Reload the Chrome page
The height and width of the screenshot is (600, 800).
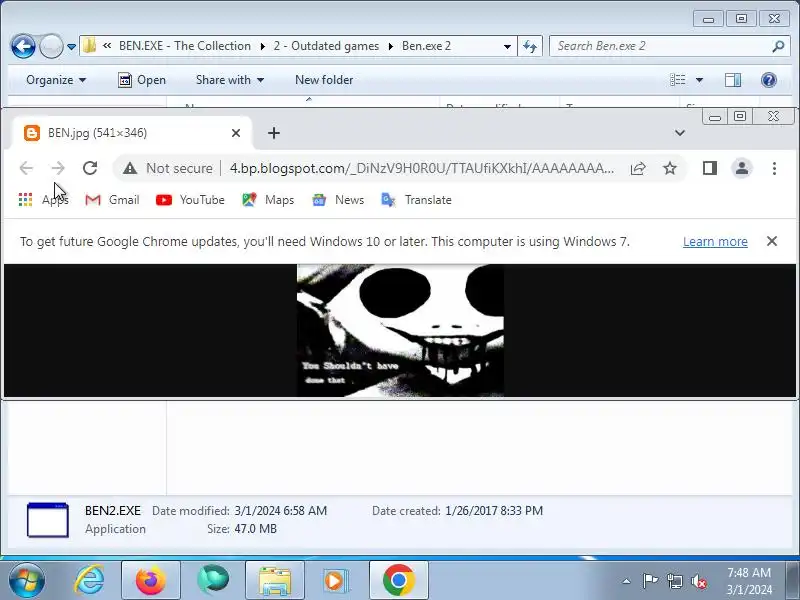point(90,168)
